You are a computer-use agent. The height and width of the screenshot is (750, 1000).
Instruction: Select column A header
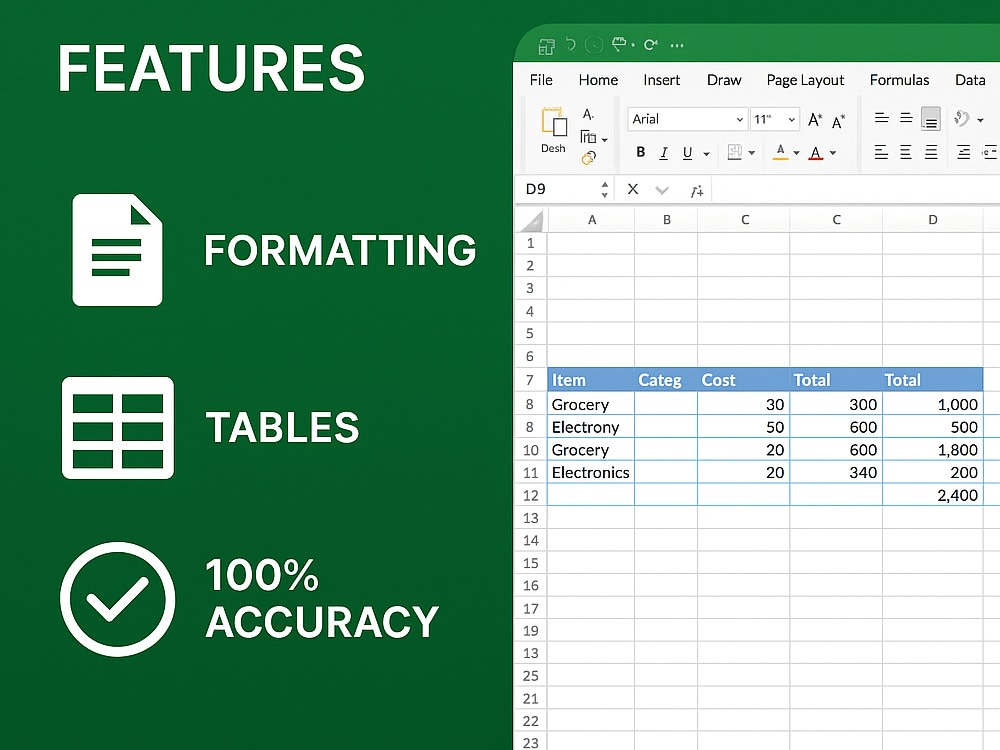click(591, 220)
